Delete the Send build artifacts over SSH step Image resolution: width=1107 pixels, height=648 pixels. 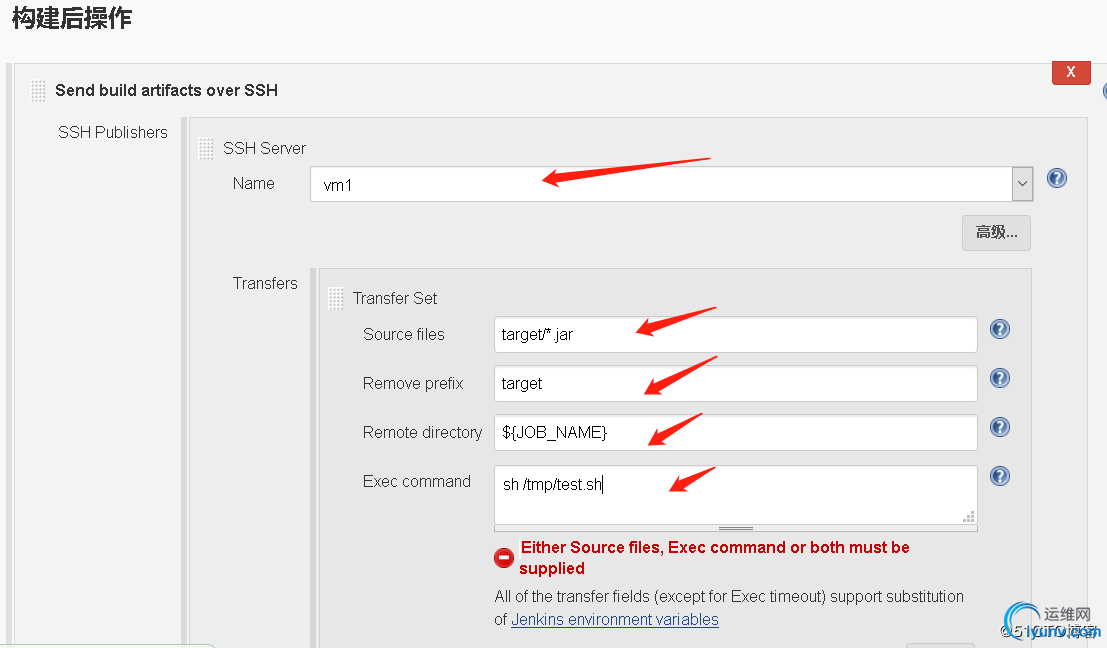(x=1071, y=72)
